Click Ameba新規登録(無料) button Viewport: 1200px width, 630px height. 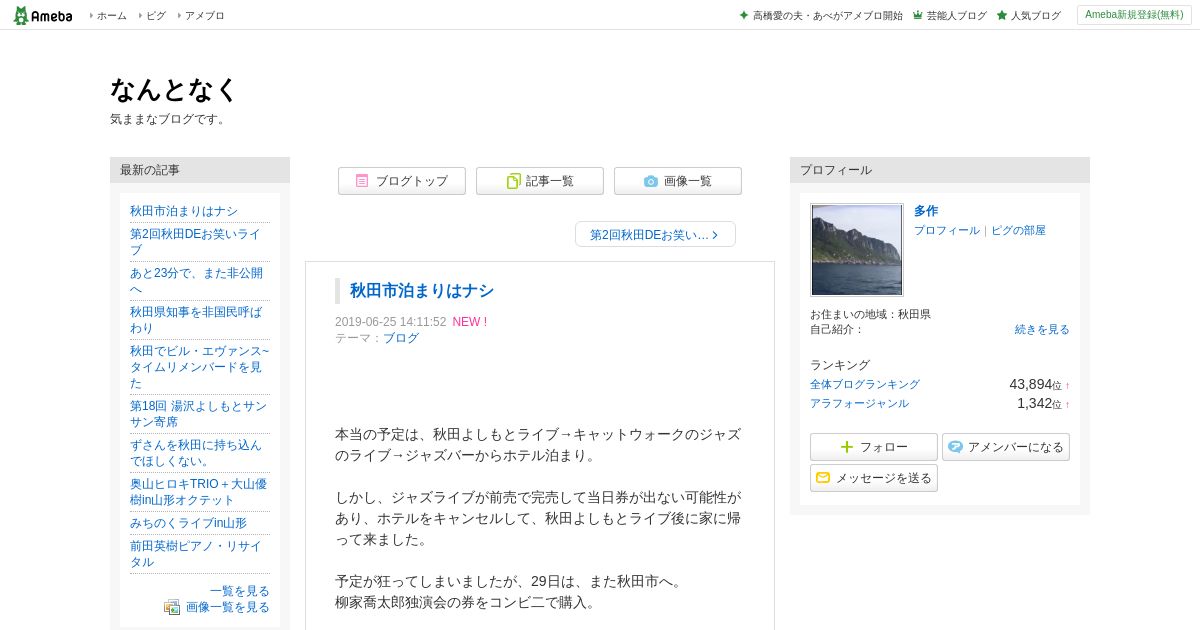point(1134,15)
